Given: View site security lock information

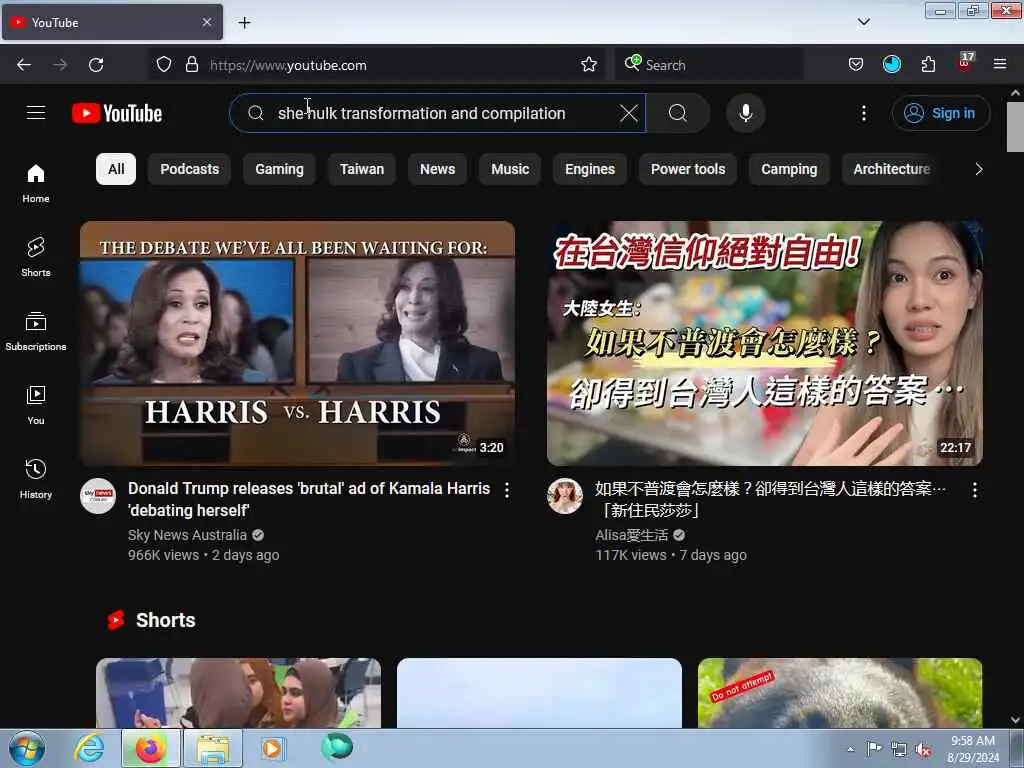Looking at the screenshot, I should tap(191, 65).
